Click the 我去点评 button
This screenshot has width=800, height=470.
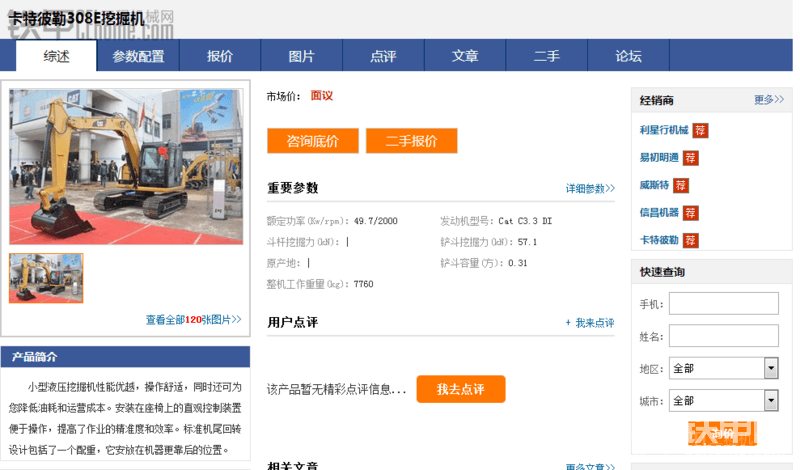pos(461,389)
